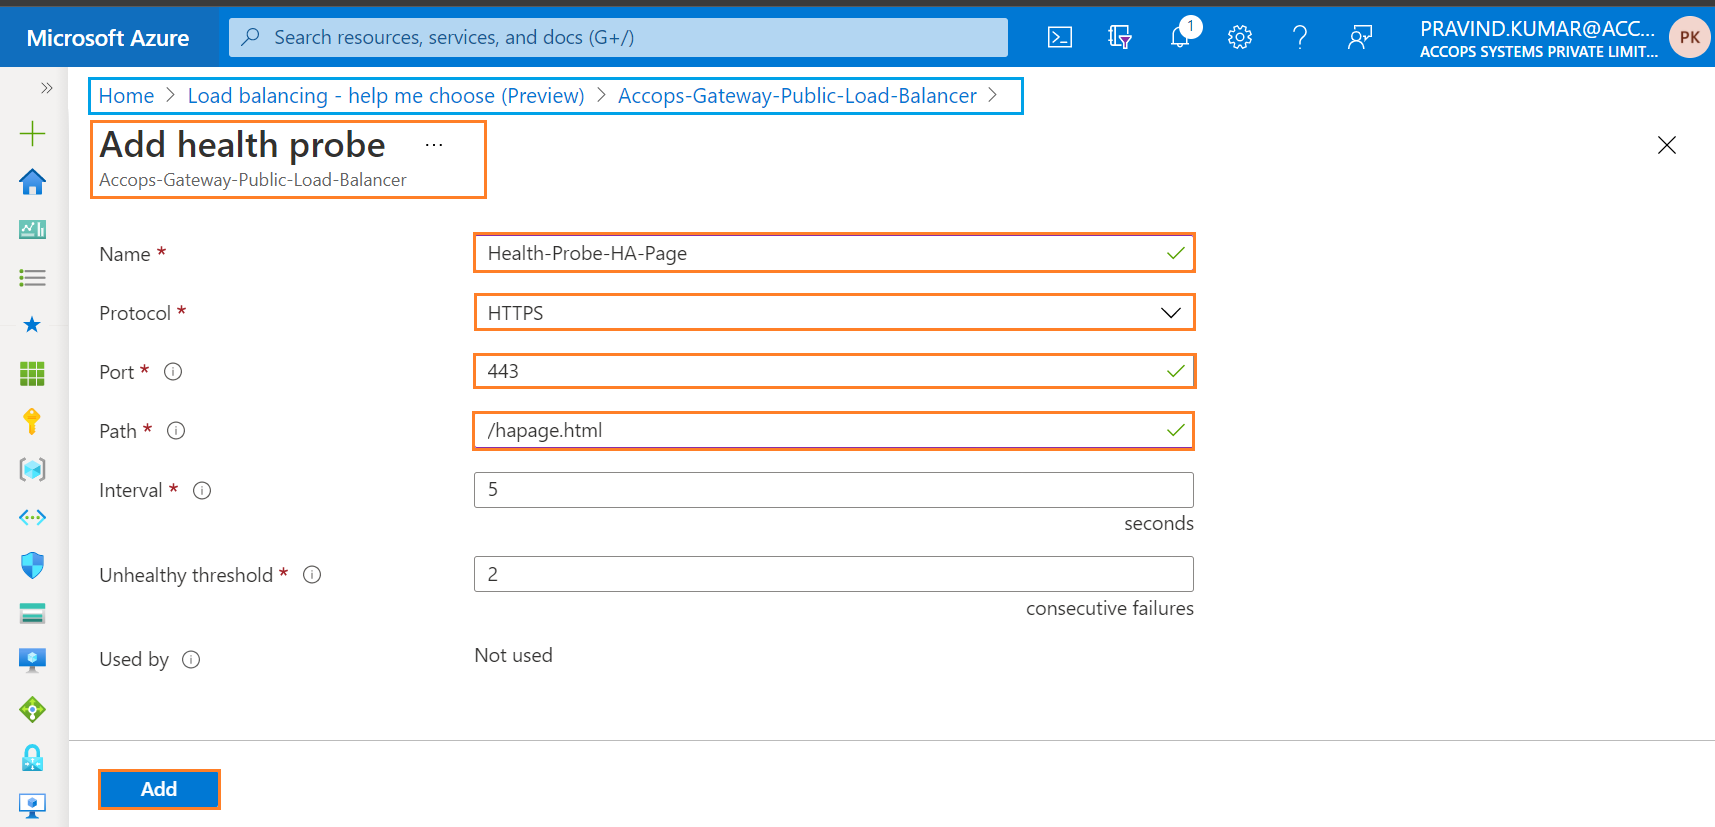1715x827 pixels.
Task: Open Storage accounts sidebar icon
Action: 32,613
